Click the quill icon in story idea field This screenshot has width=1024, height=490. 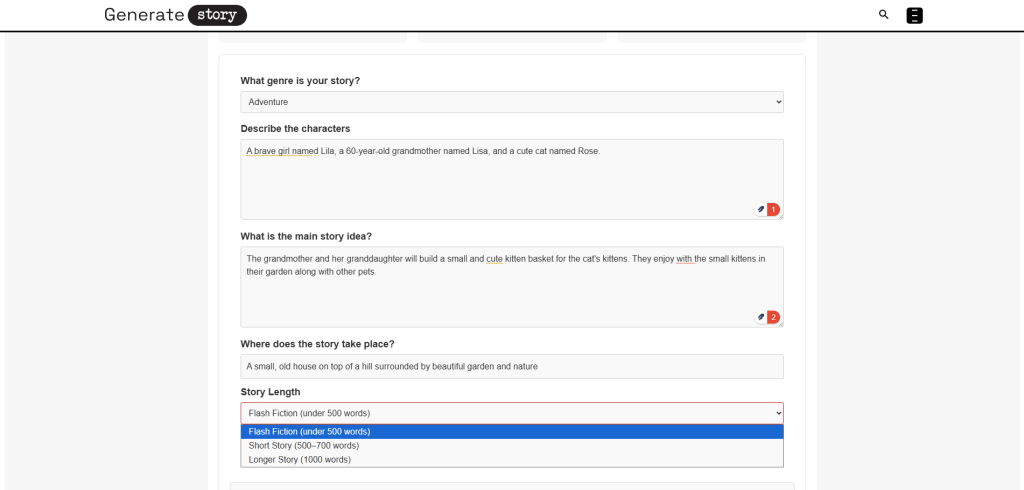[761, 317]
